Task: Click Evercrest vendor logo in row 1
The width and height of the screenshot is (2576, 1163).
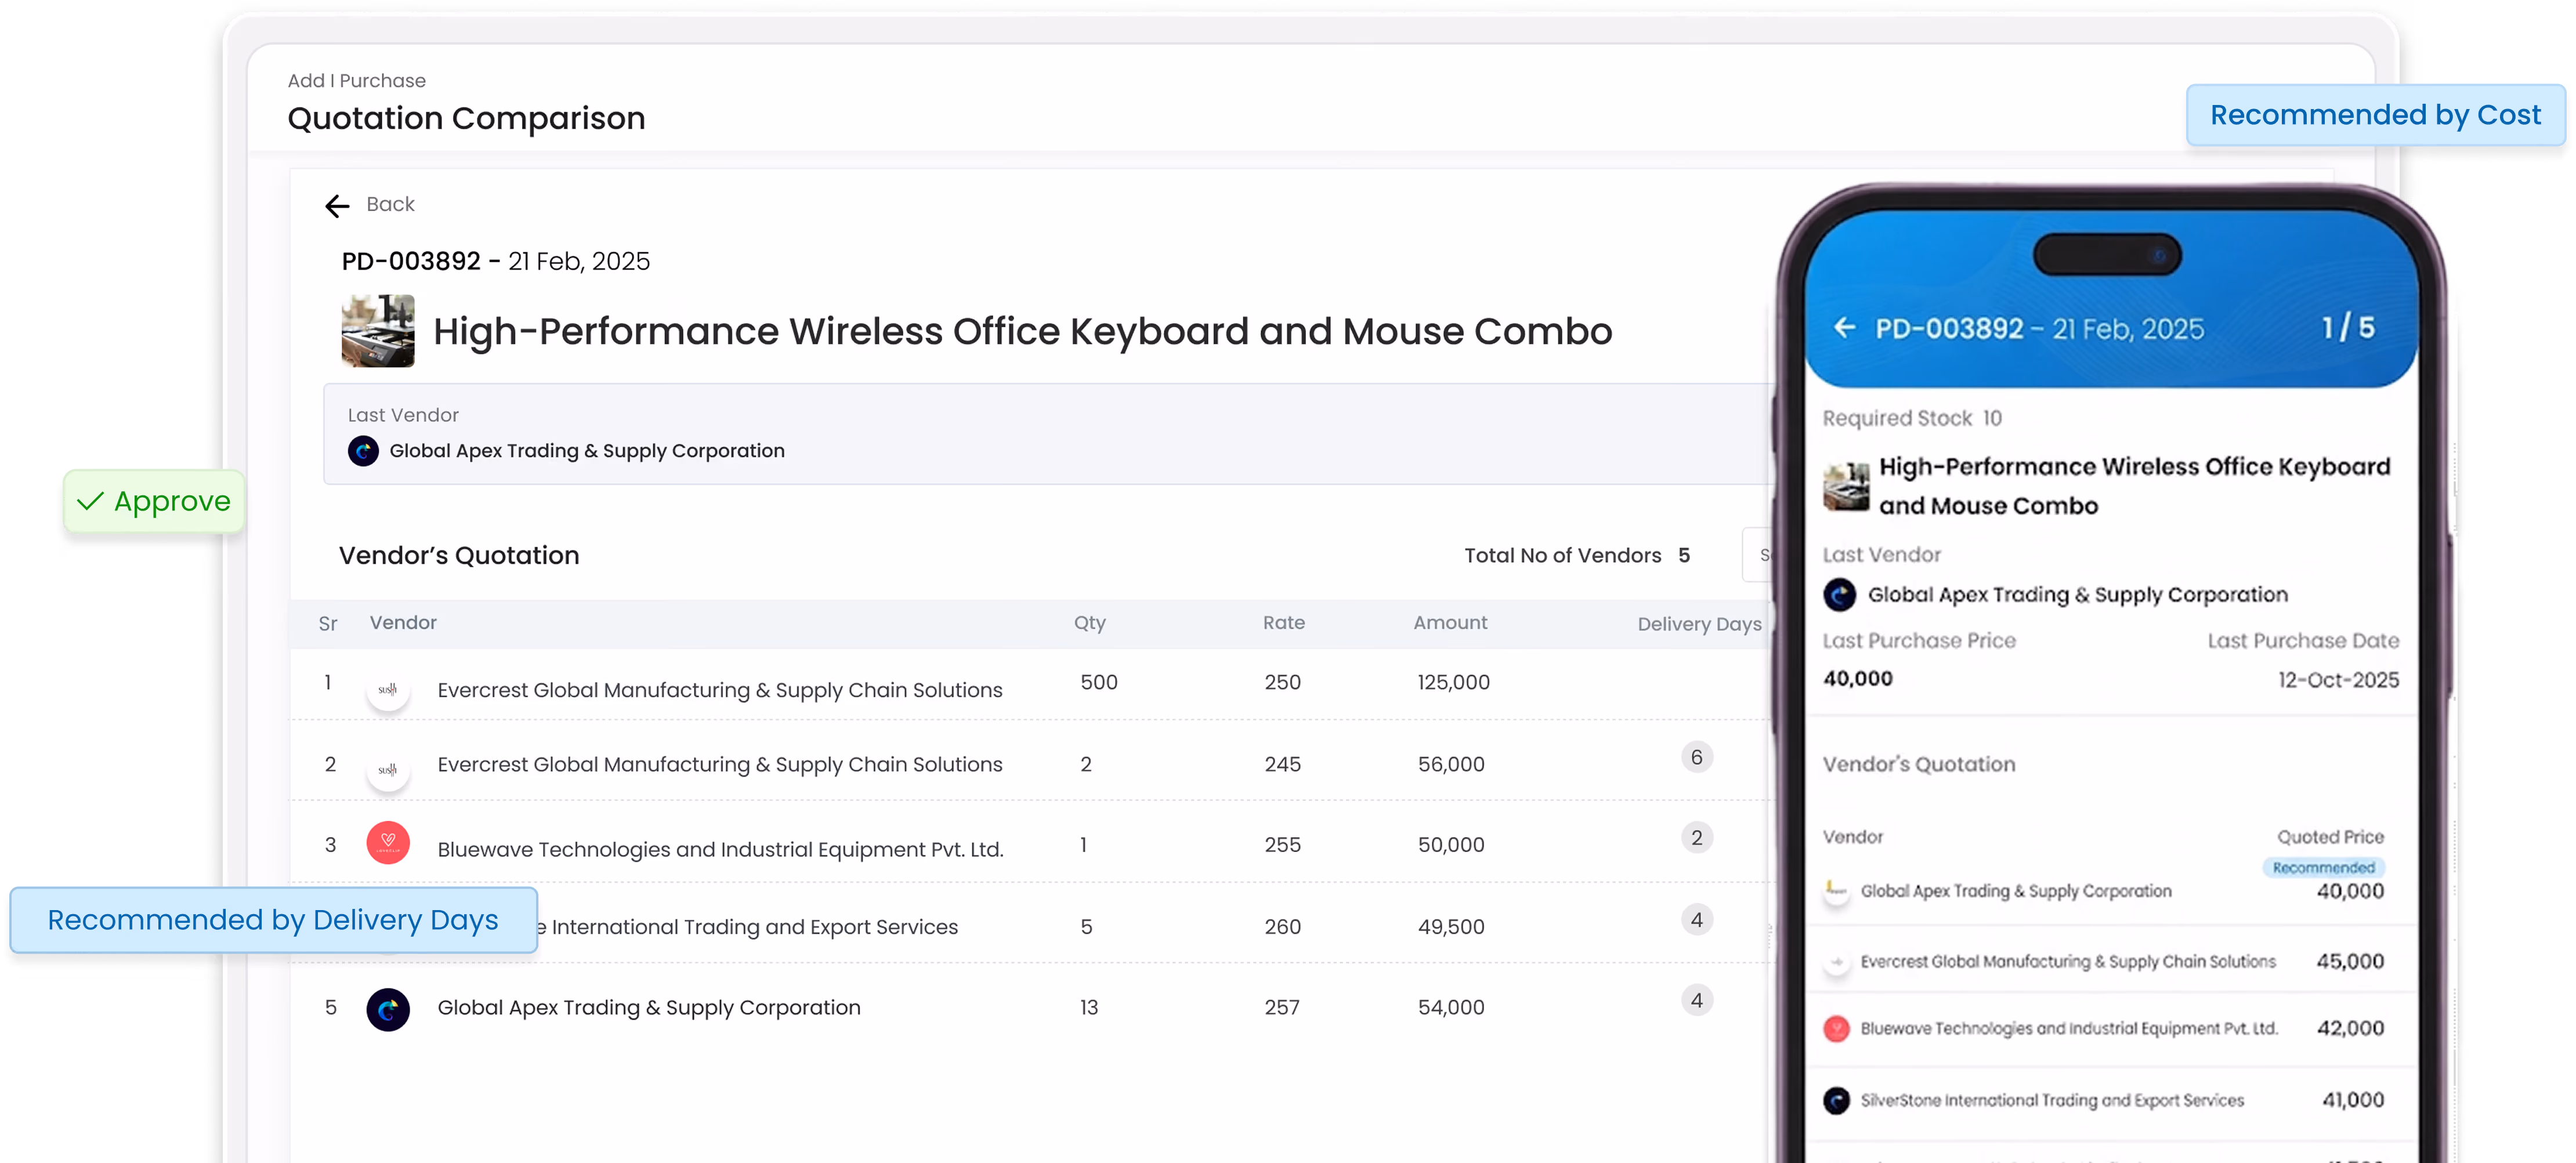Action: (x=388, y=689)
